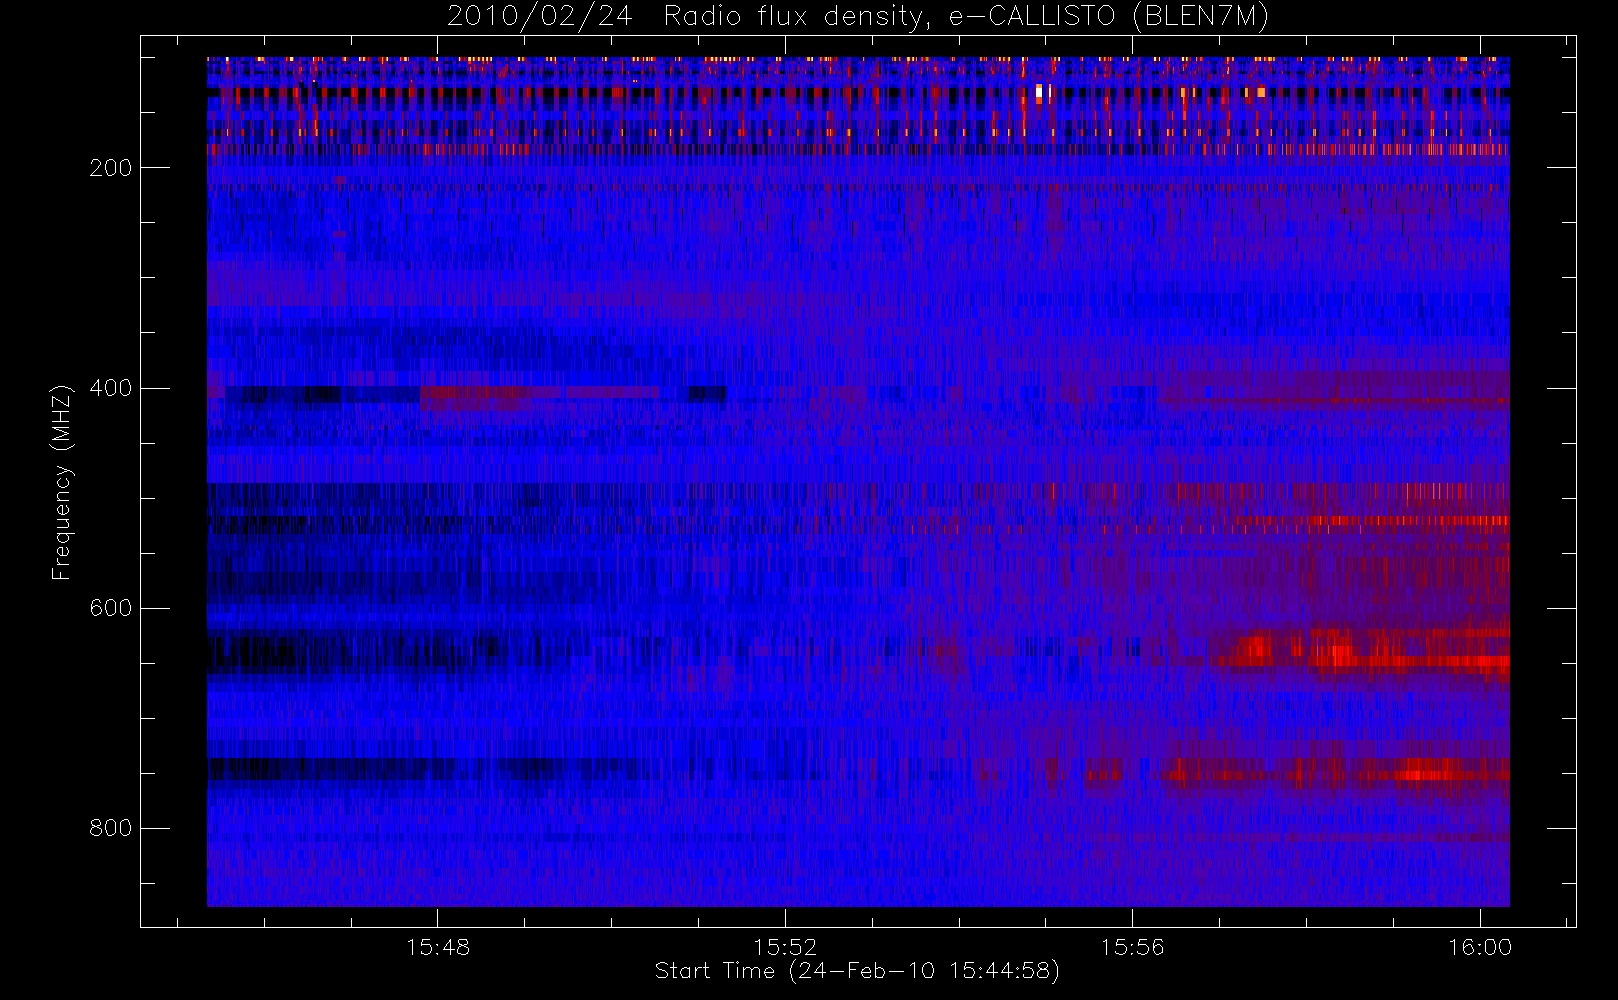Click the 'Frequency (MHZ)' axis label
This screenshot has width=1618, height=1000.
click(x=62, y=482)
